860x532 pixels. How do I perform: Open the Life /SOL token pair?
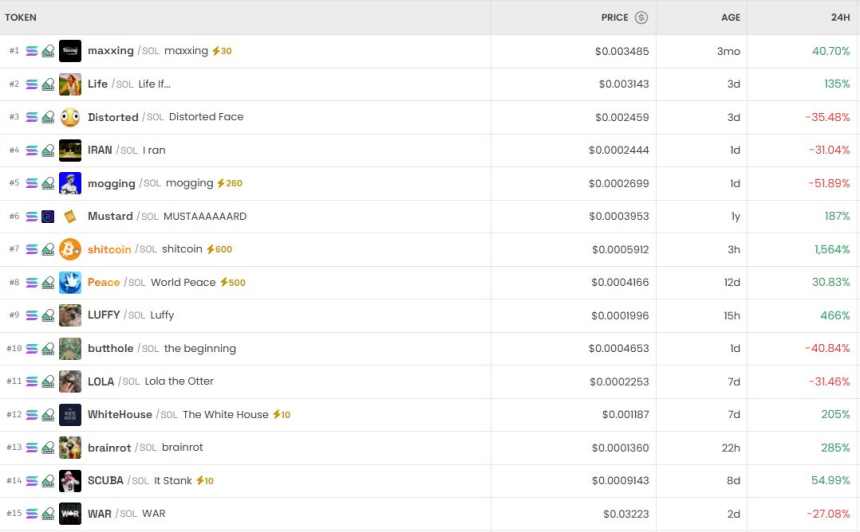coord(110,84)
